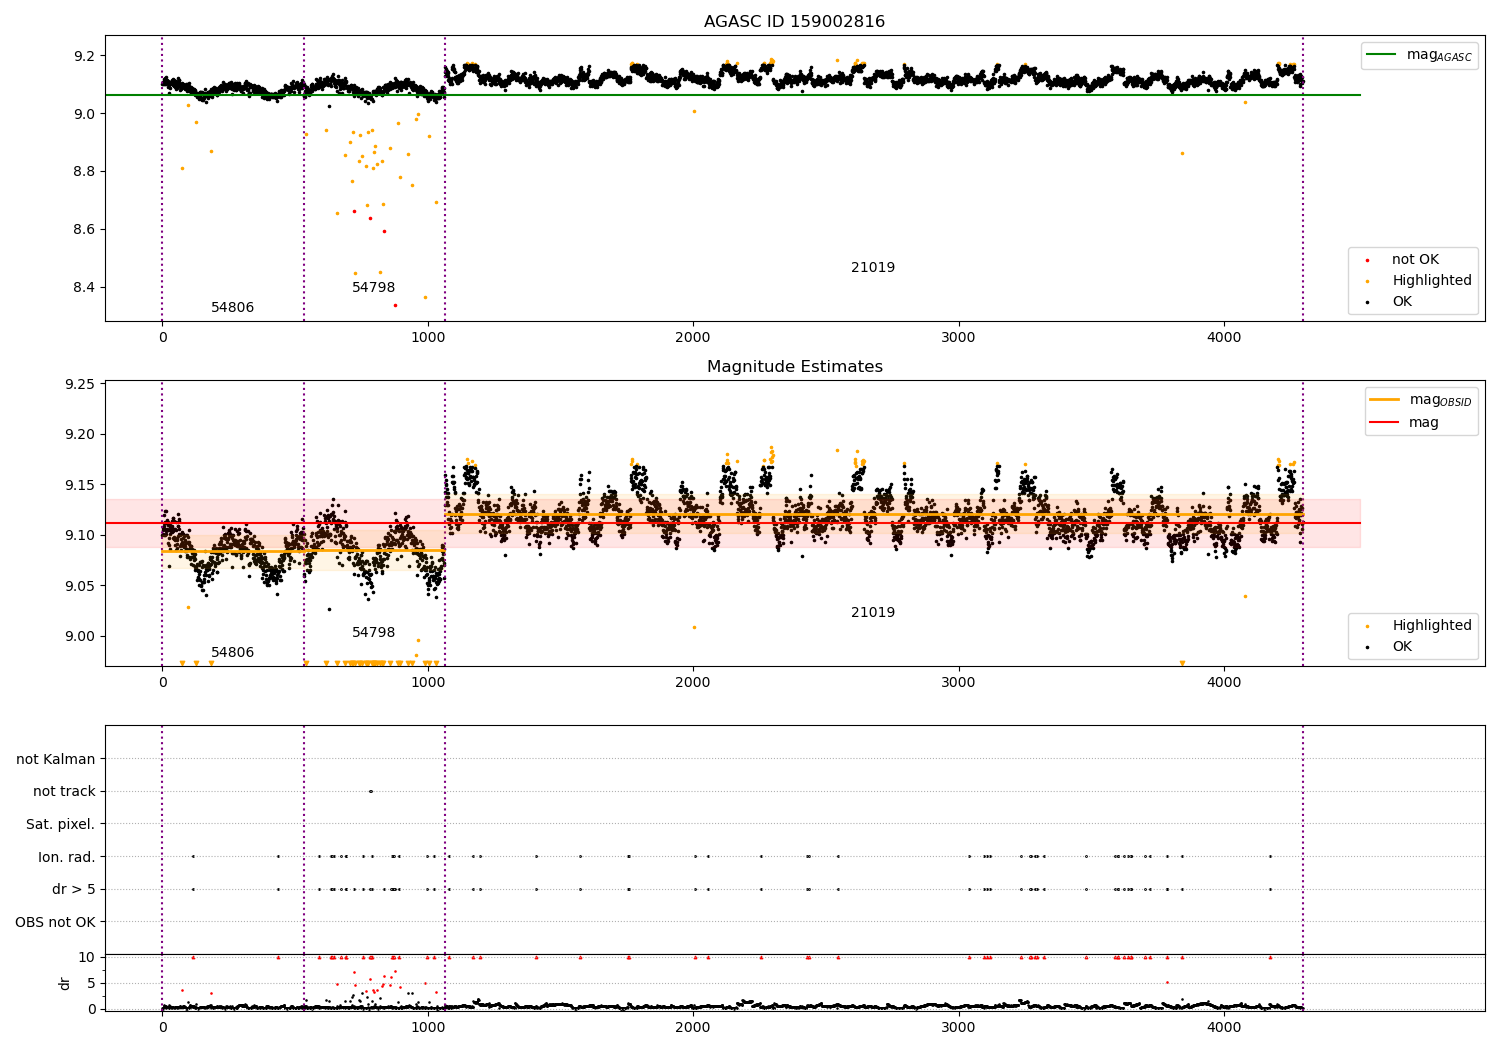
Task: Click the 3000 x-axis tick under bottom plot
Action: point(959,1026)
